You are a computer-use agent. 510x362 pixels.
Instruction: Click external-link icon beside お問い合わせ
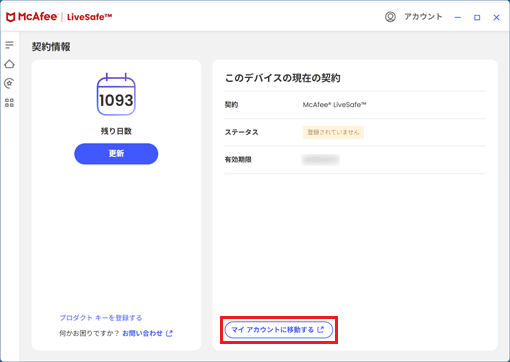[x=169, y=333]
